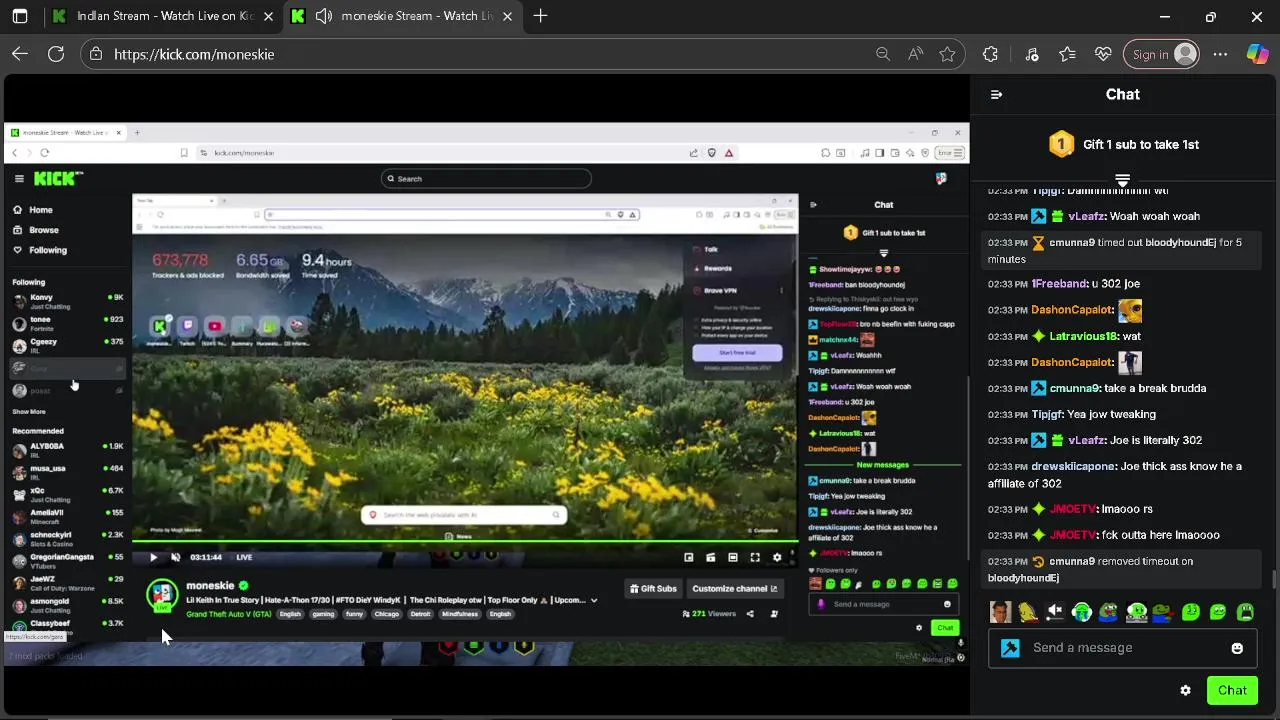The image size is (1280, 720).
Task: Click the Kick logo in stream
Action: click(58, 178)
